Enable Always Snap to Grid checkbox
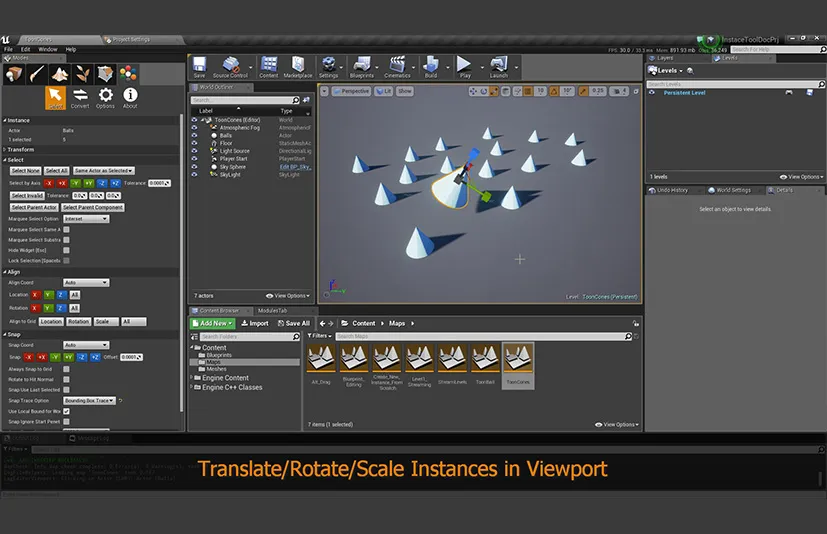 [x=66, y=369]
